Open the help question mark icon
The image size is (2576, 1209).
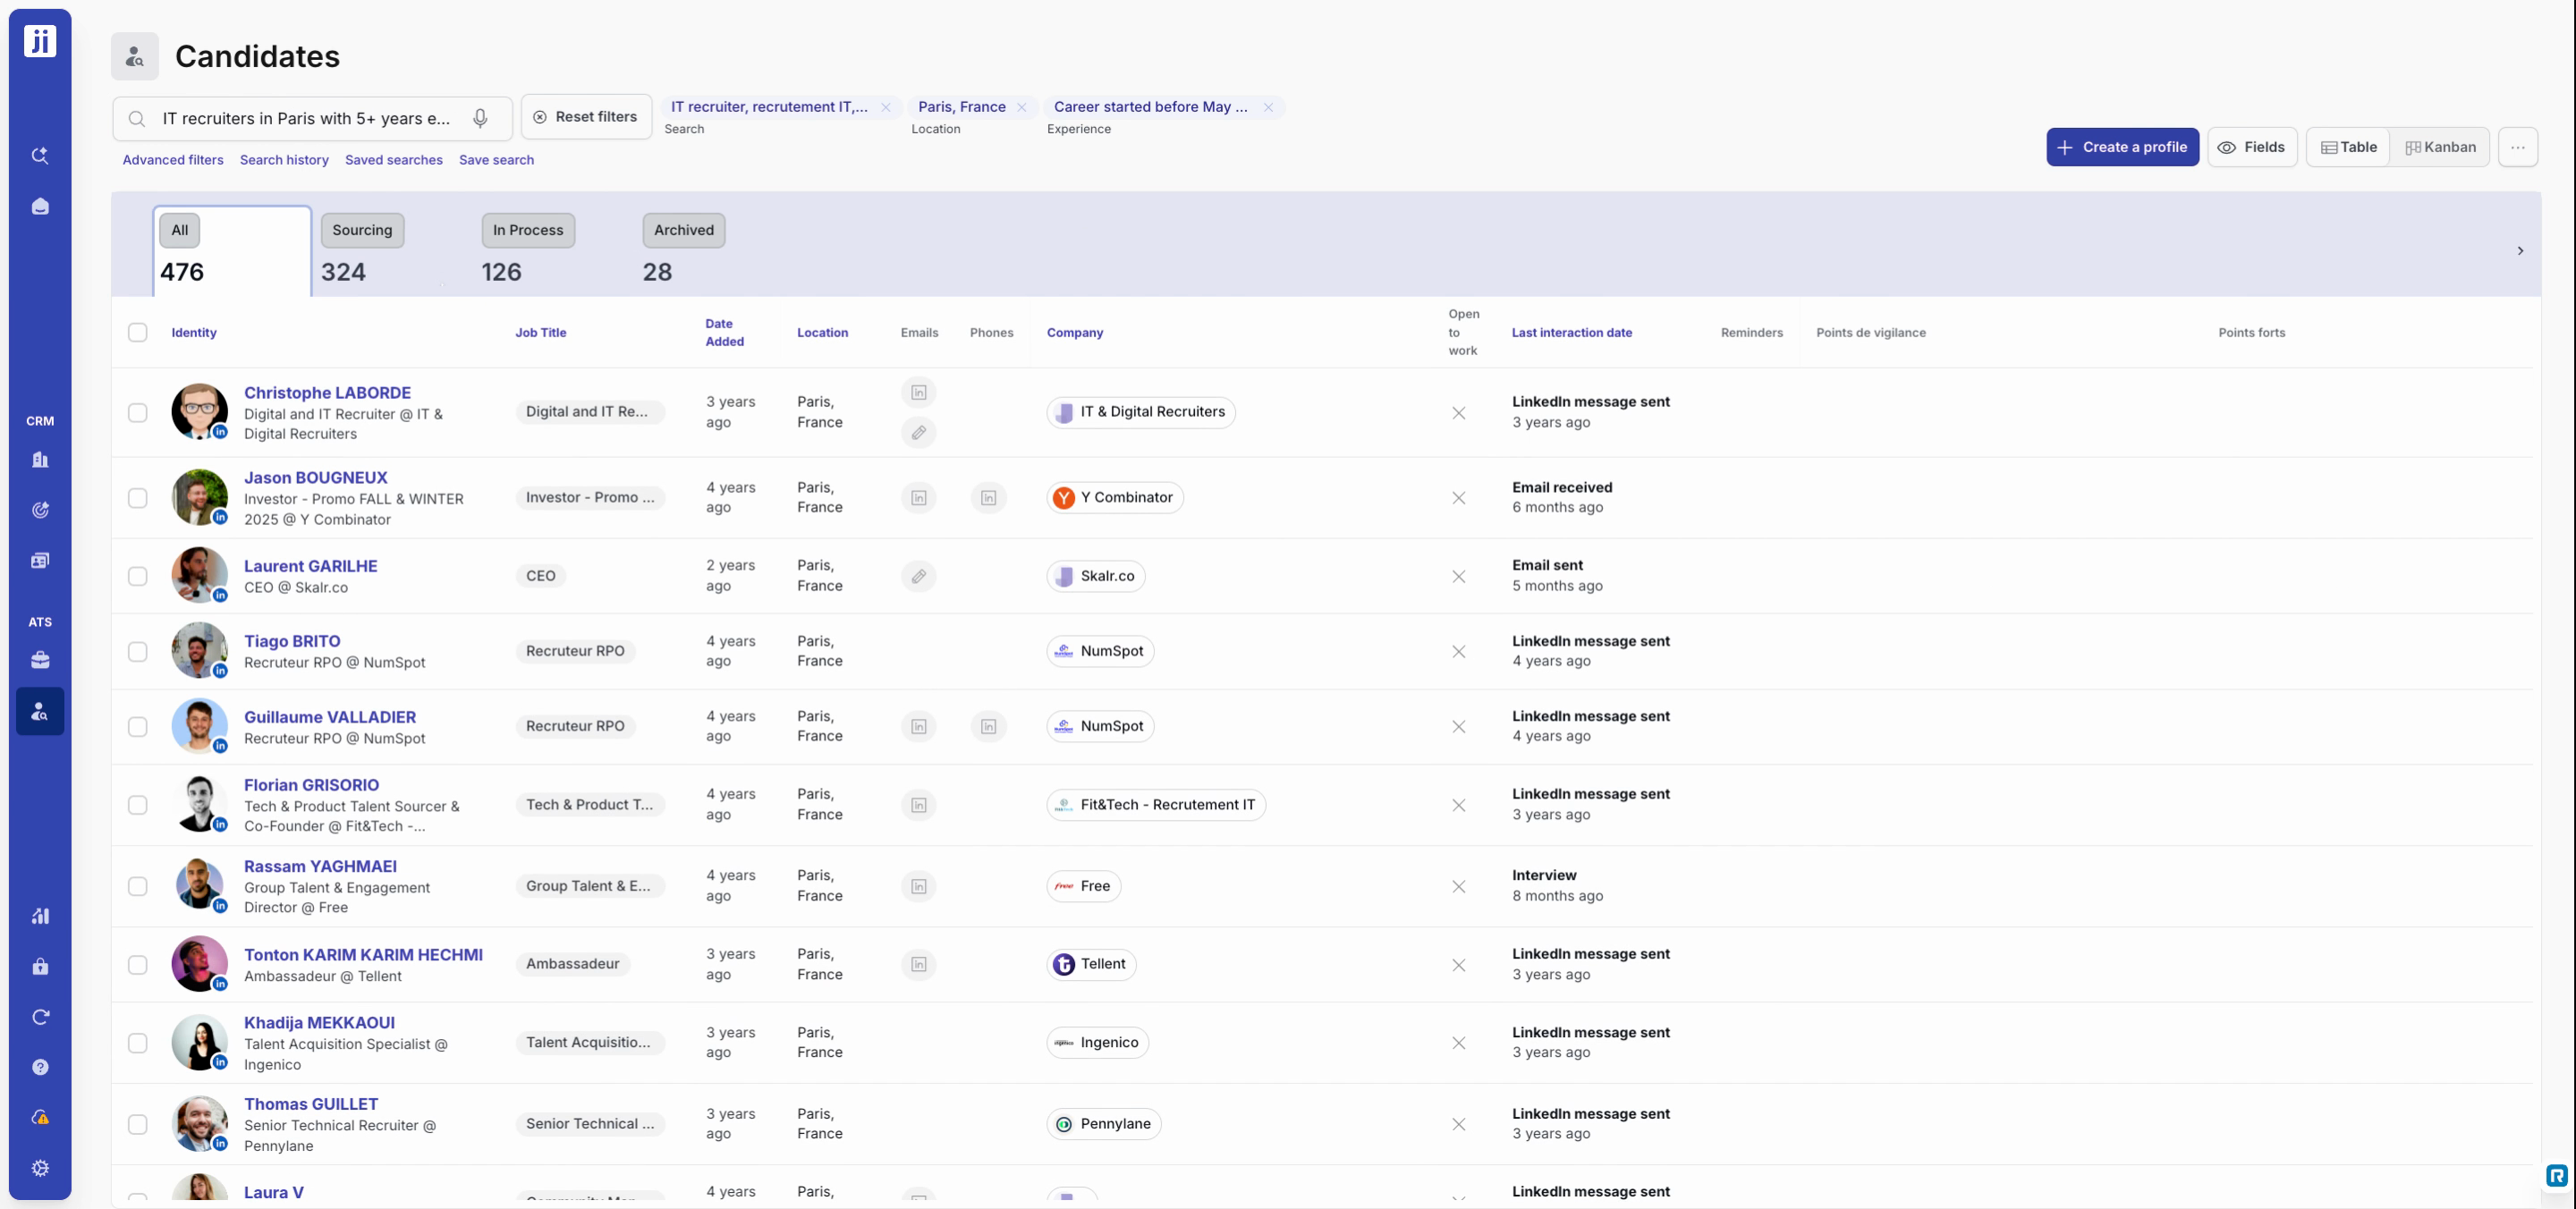pyautogui.click(x=40, y=1067)
